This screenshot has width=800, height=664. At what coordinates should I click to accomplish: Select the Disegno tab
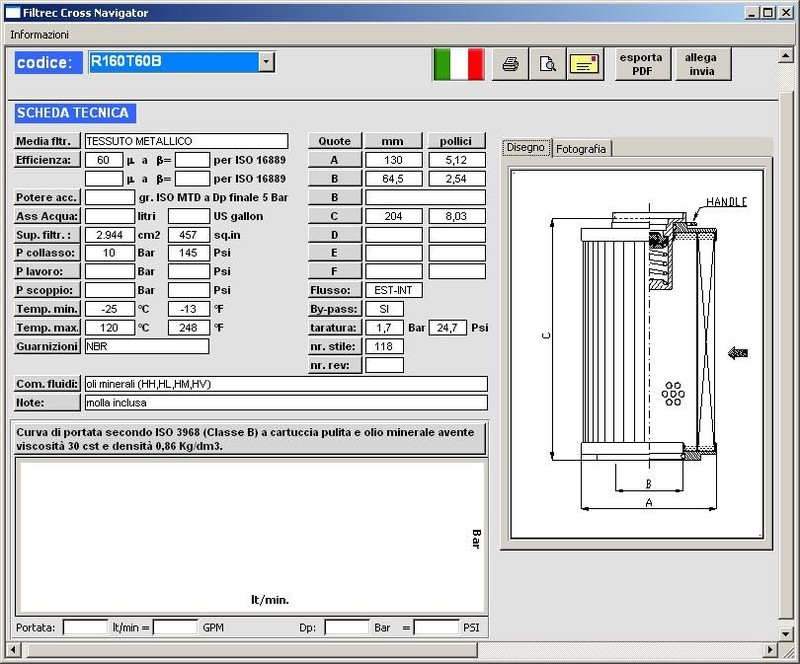[x=526, y=147]
